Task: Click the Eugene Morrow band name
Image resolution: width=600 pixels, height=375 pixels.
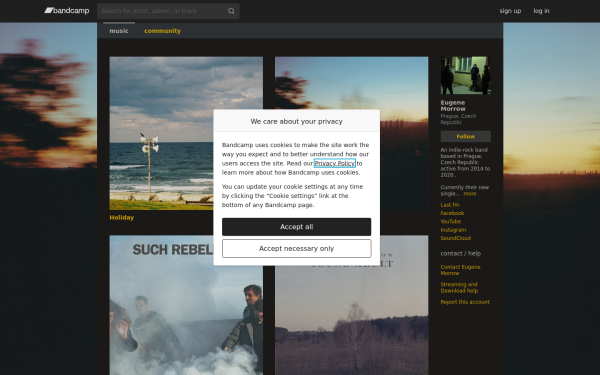Action: pos(453,106)
